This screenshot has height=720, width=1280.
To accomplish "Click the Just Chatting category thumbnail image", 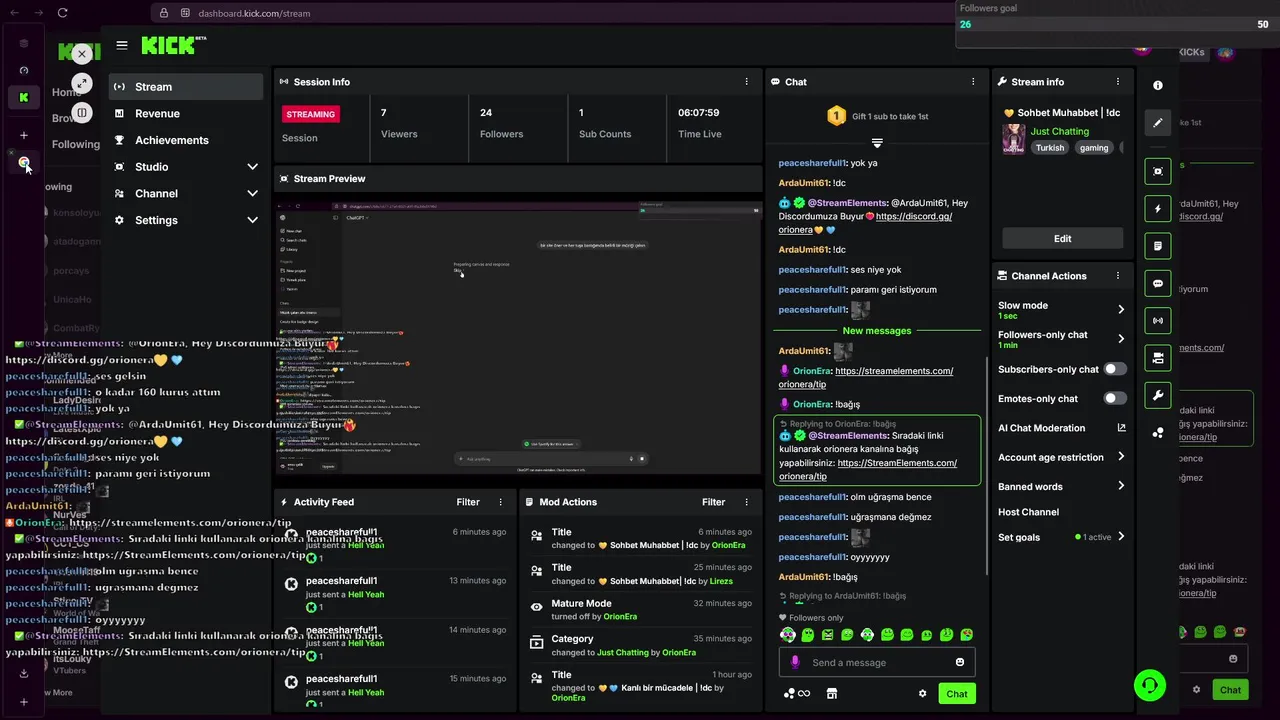I will [1014, 139].
